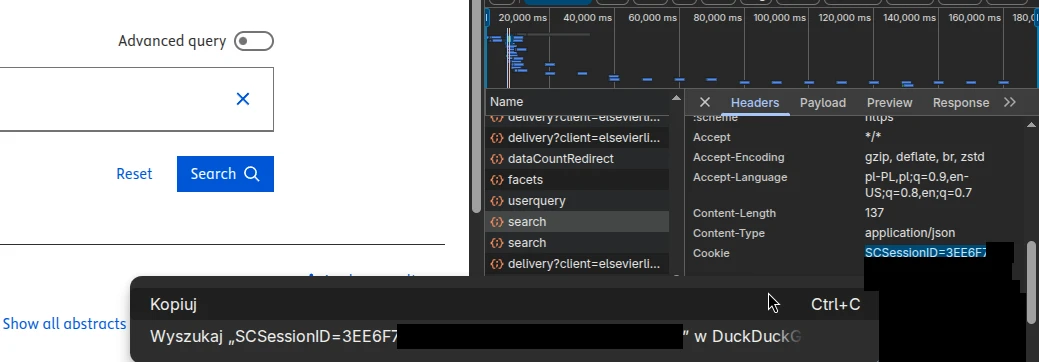Click Show all abstracts link
The width and height of the screenshot is (1039, 362).
click(x=64, y=324)
